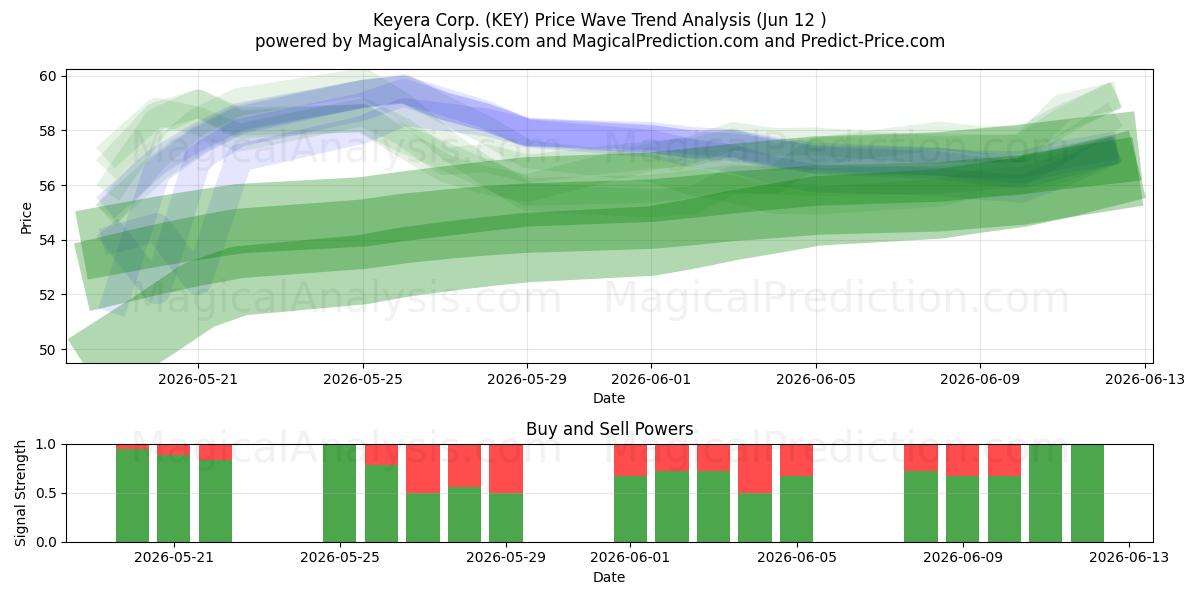The height and width of the screenshot is (600, 1200).
Task: Click the 1.0 tick on the Signal Strength axis
Action: point(48,444)
